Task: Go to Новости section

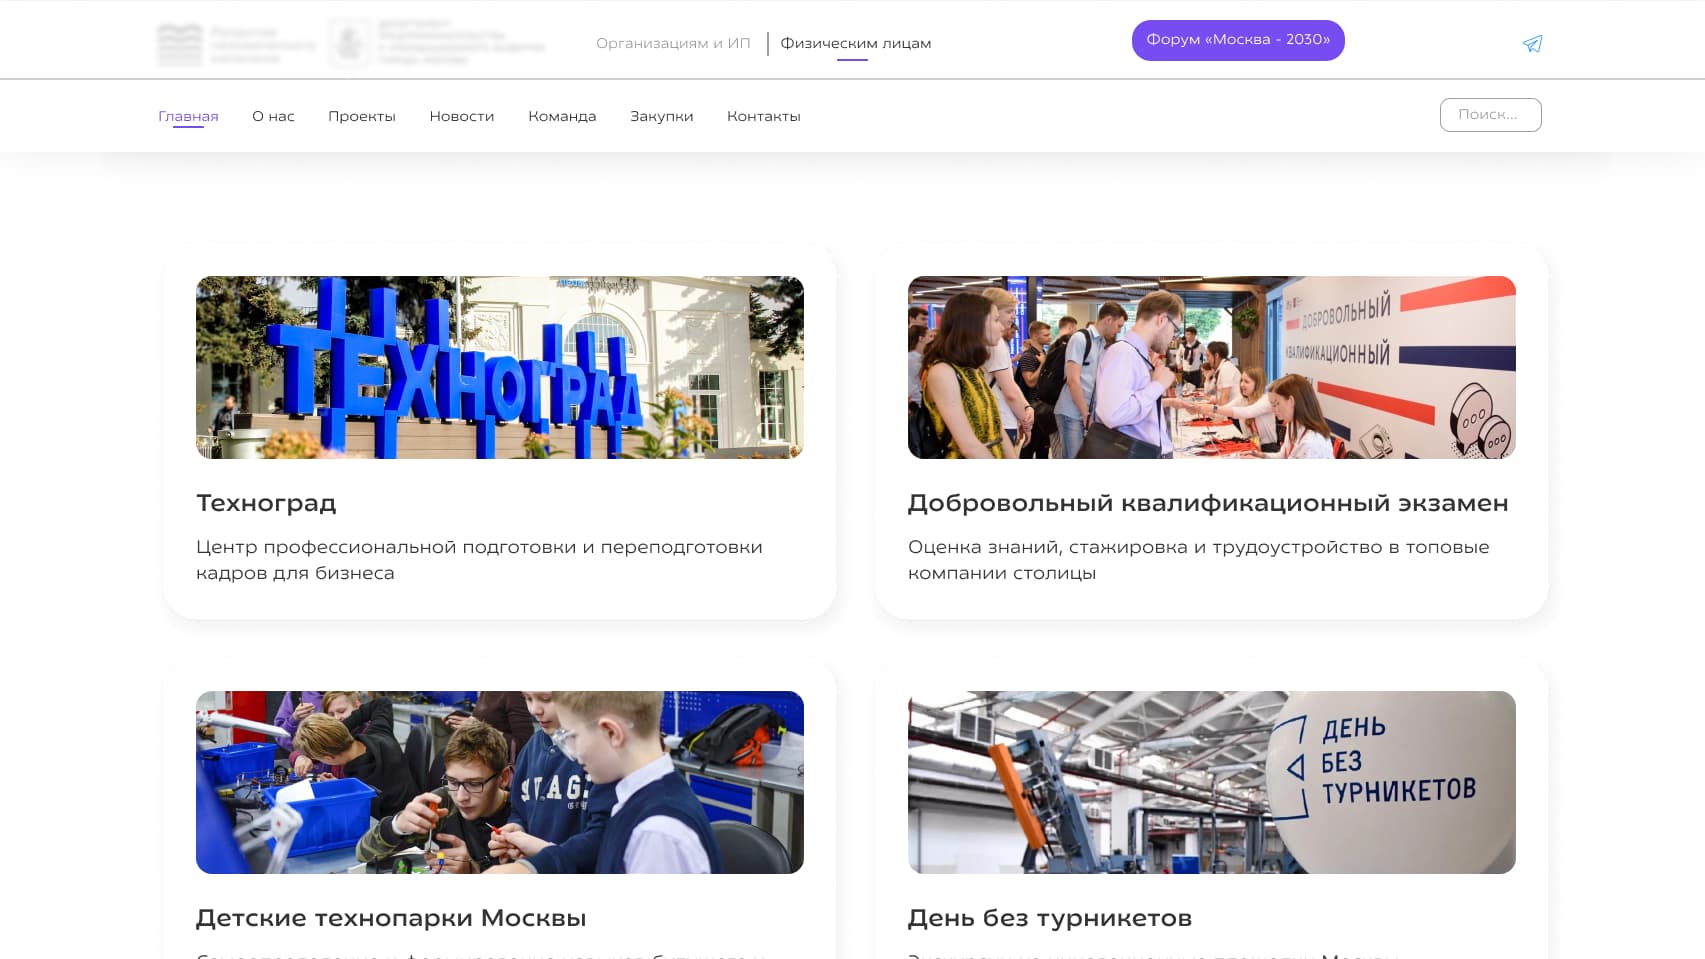Action: pyautogui.click(x=462, y=116)
